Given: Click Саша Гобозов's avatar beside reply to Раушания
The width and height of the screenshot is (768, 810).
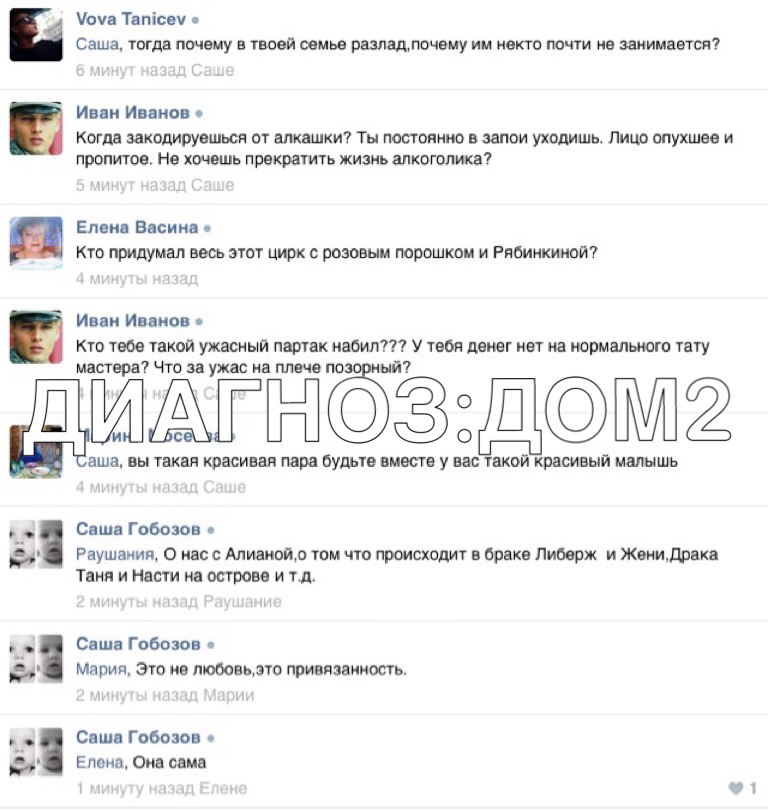Looking at the screenshot, I should [36, 544].
